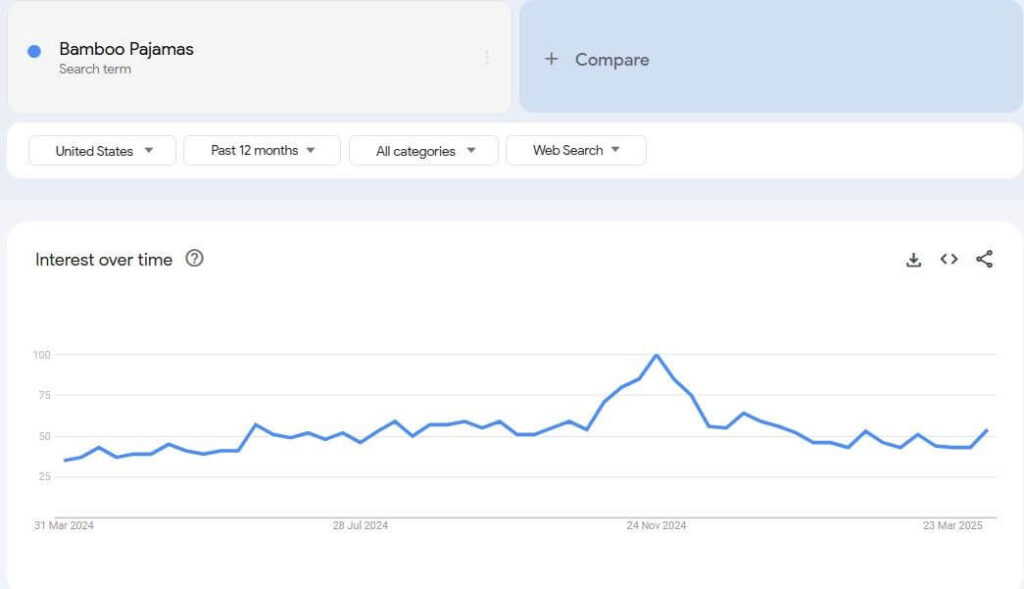
Task: Click the Compare text to add term
Action: 612,60
